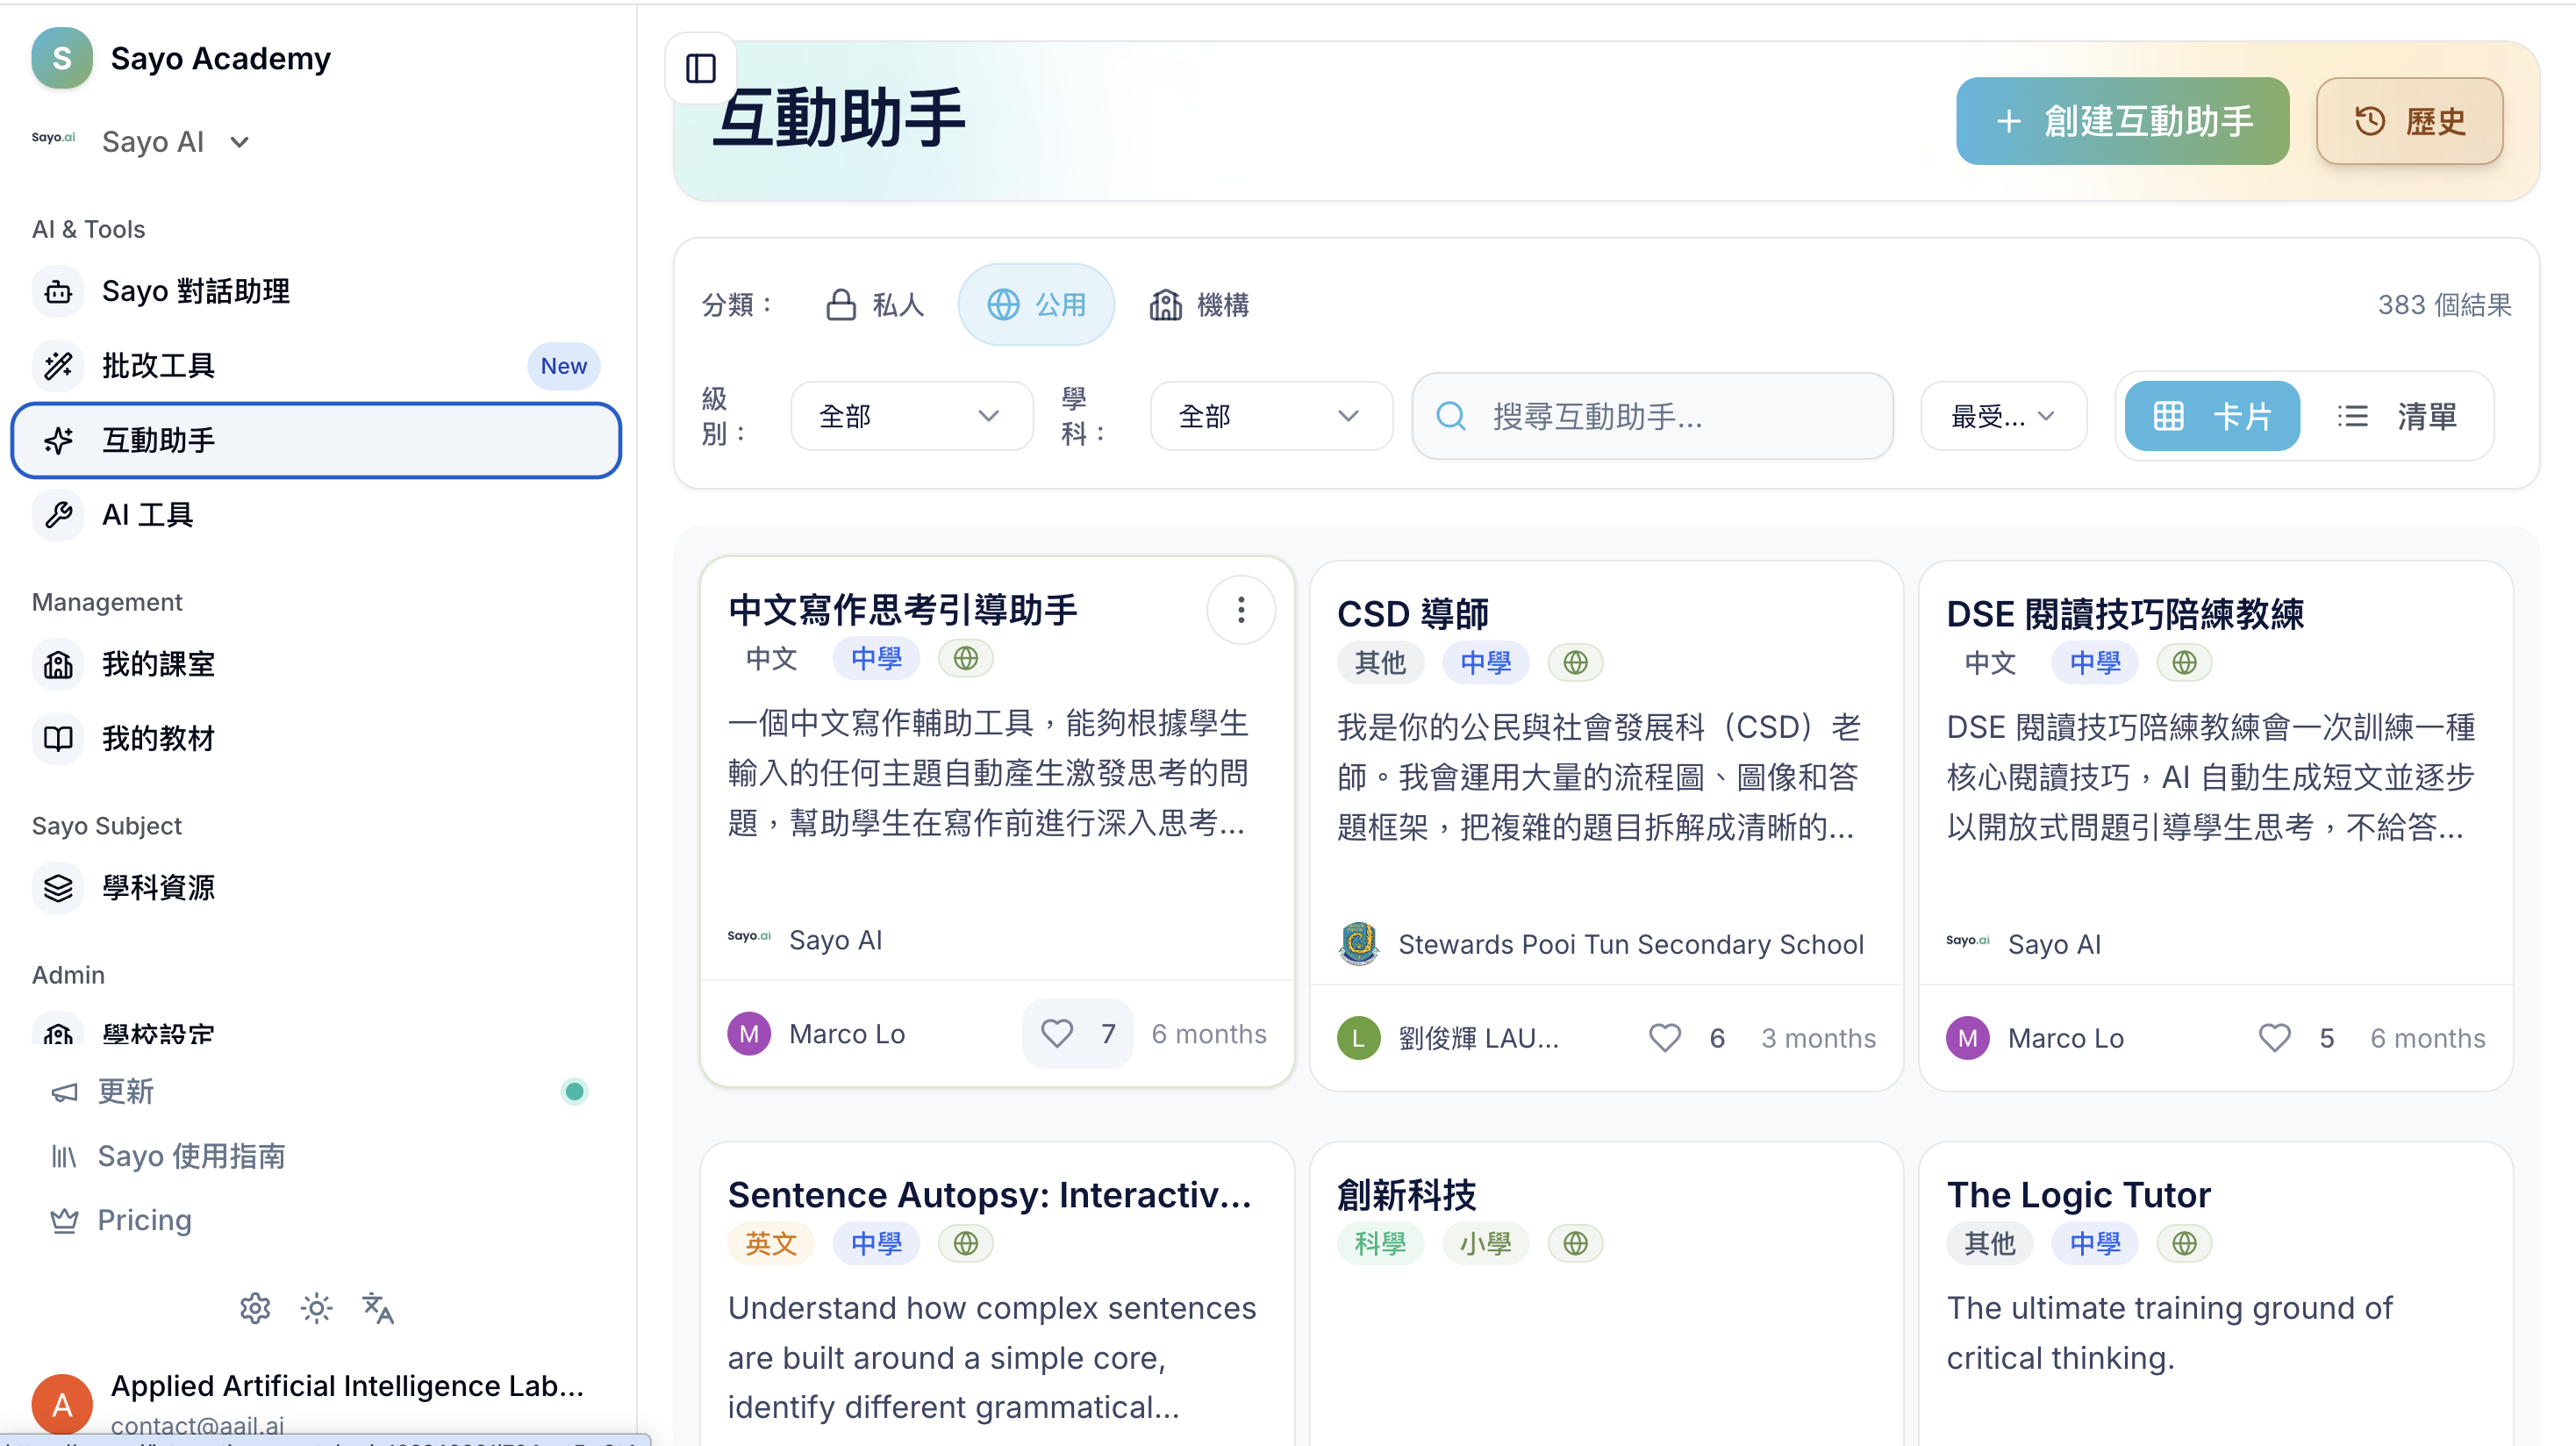Viewport: 2576px width, 1446px height.
Task: Open 批改工具 in sidebar
Action: [x=316, y=366]
